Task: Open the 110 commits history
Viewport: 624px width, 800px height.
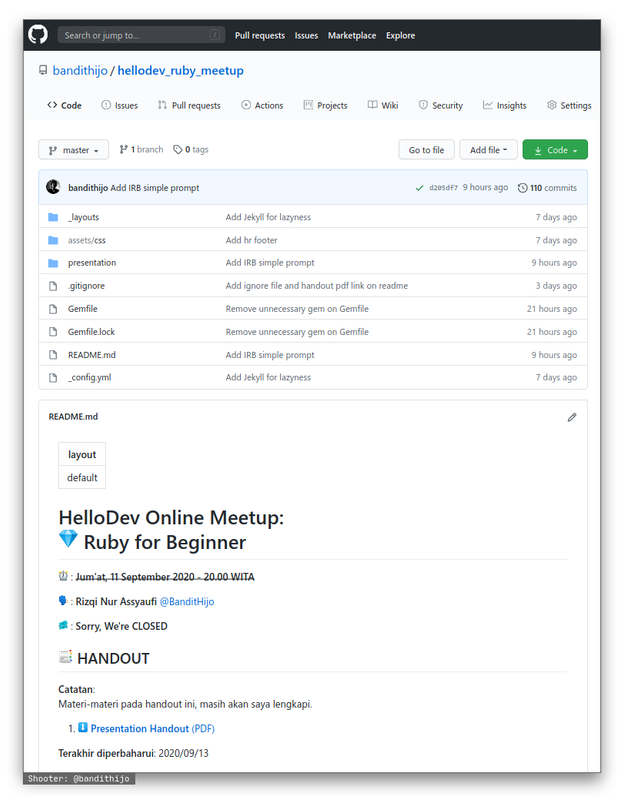Action: pos(547,188)
